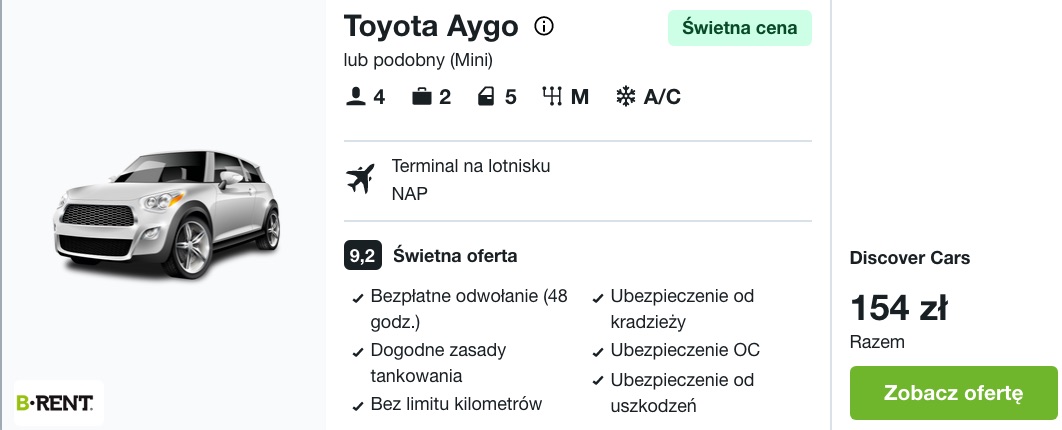The width and height of the screenshot is (1062, 430).
Task: Click the 'Świetna oferta' rating label
Action: click(455, 256)
